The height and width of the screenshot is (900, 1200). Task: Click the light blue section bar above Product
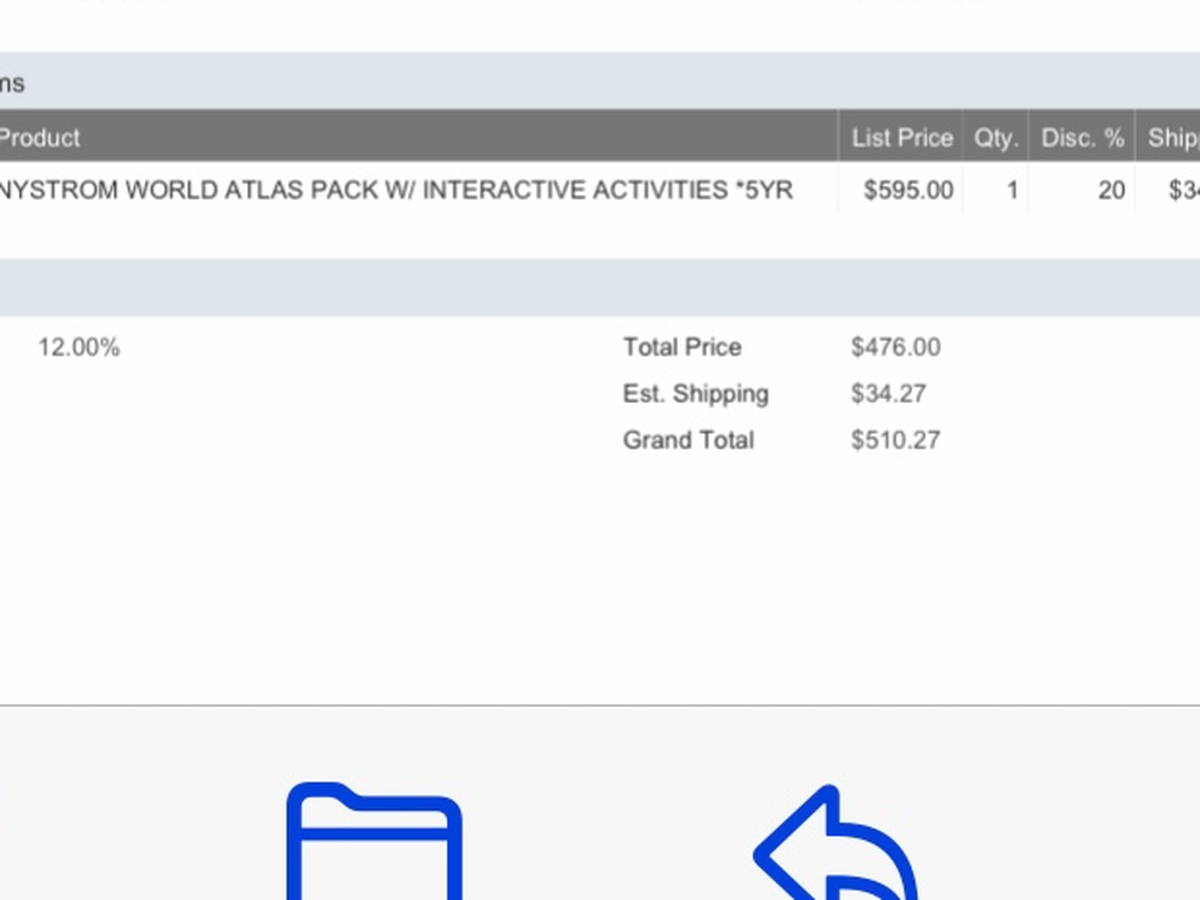600,82
